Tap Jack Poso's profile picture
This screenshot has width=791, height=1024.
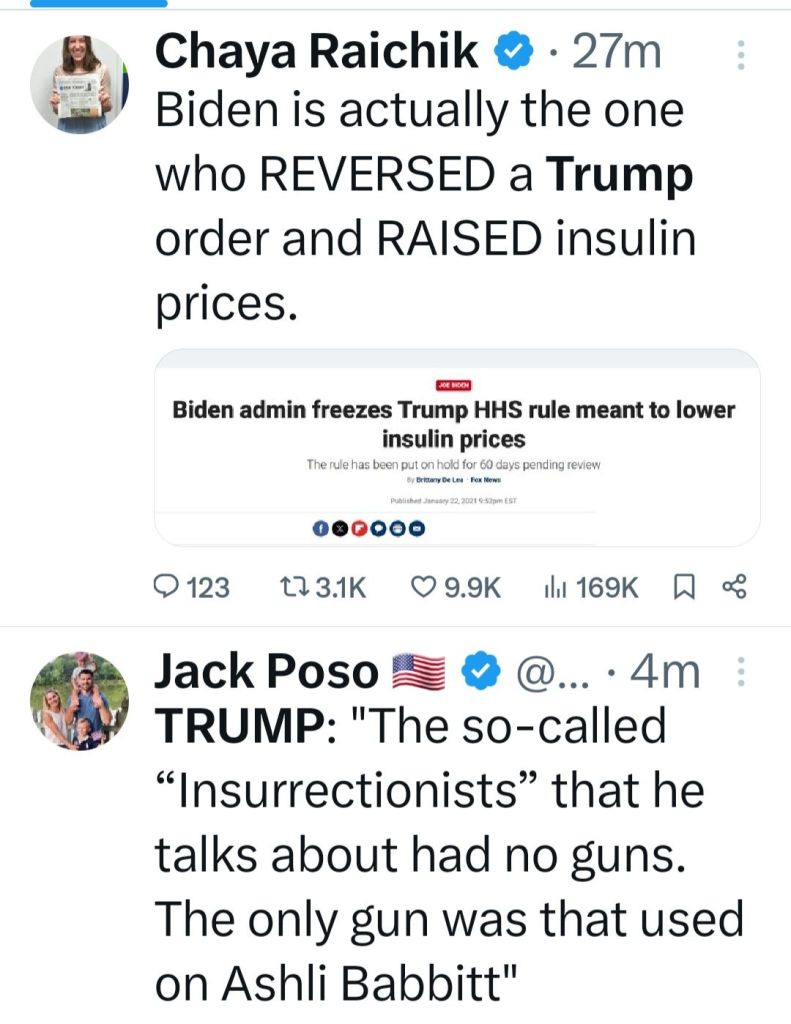80,701
